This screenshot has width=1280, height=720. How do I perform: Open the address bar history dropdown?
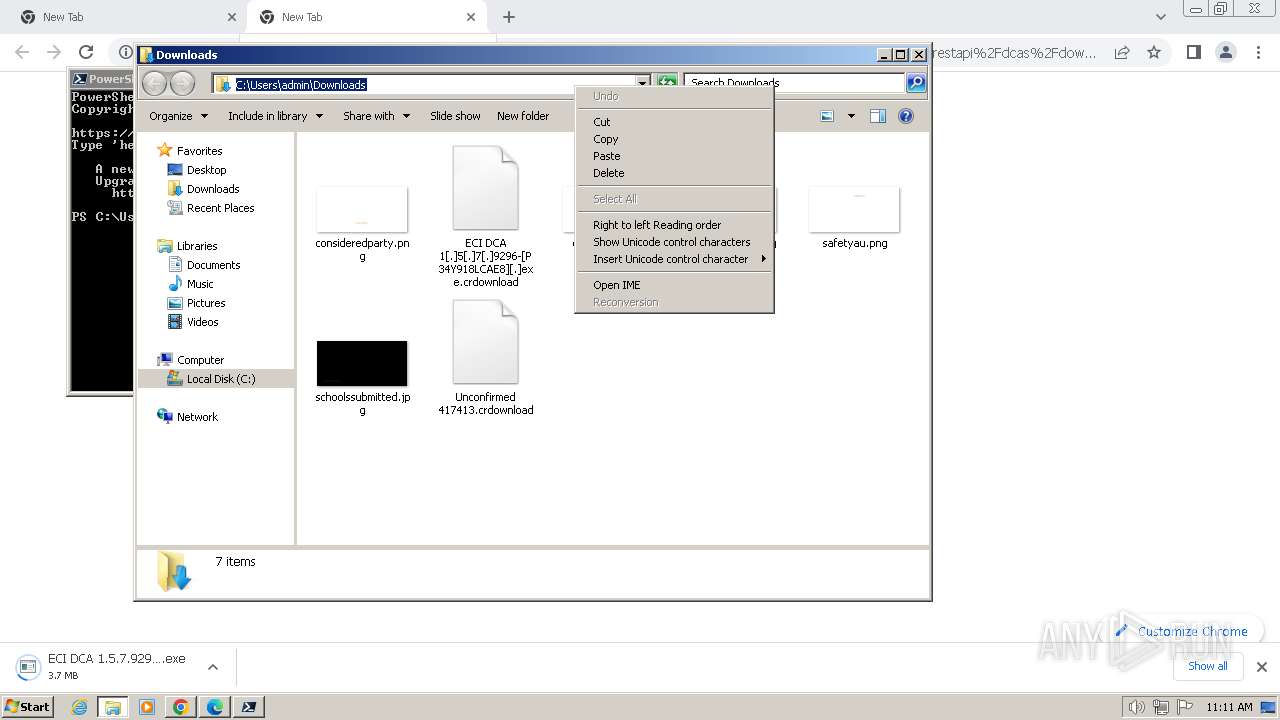[x=643, y=83]
